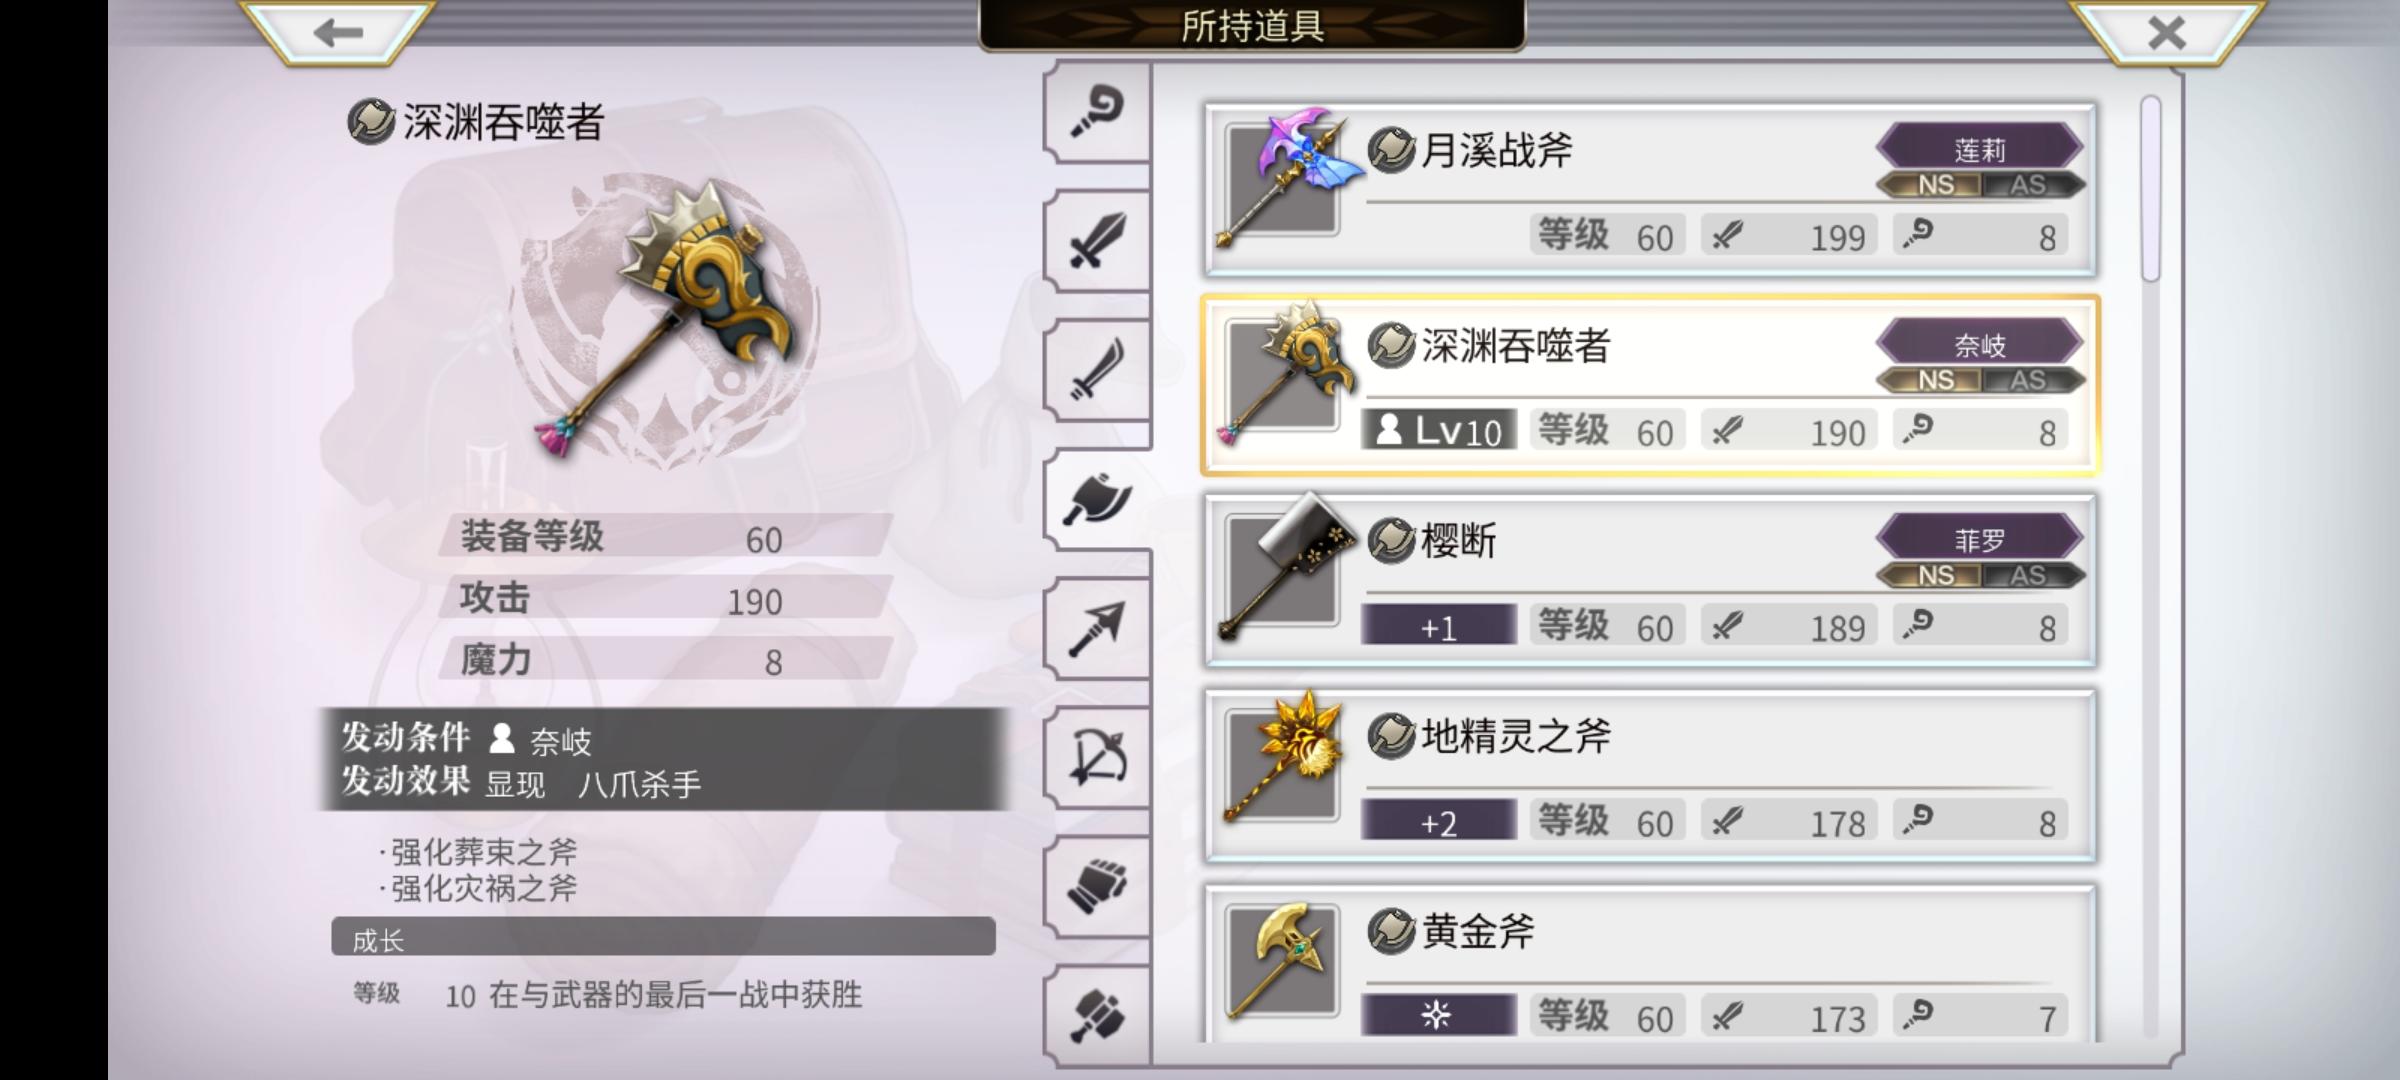Viewport: 2400px width, 1080px height.
Task: Select the katana weapon category icon
Action: [x=1097, y=370]
